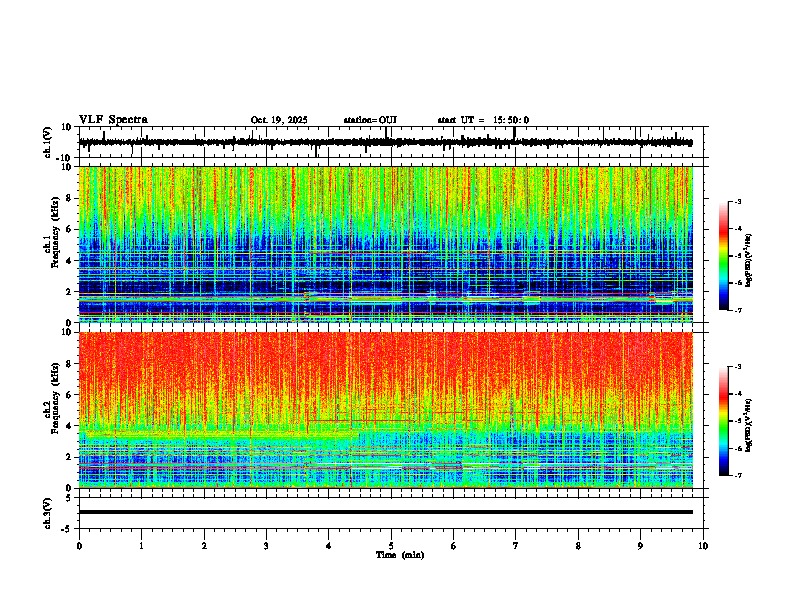Select the "start UT = 15:50:0" header text
Viewport: 792px width, 612px height.
483,120
